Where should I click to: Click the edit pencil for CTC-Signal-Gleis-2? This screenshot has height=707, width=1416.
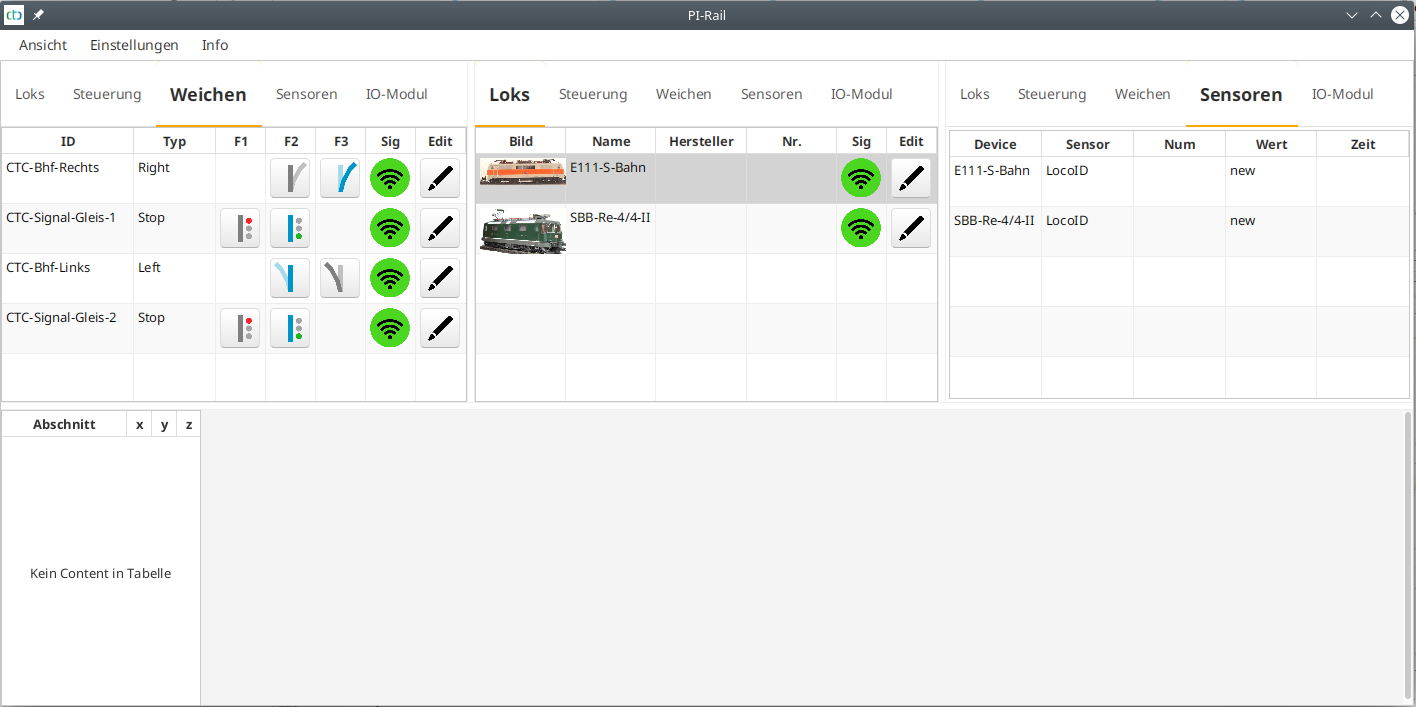point(440,328)
